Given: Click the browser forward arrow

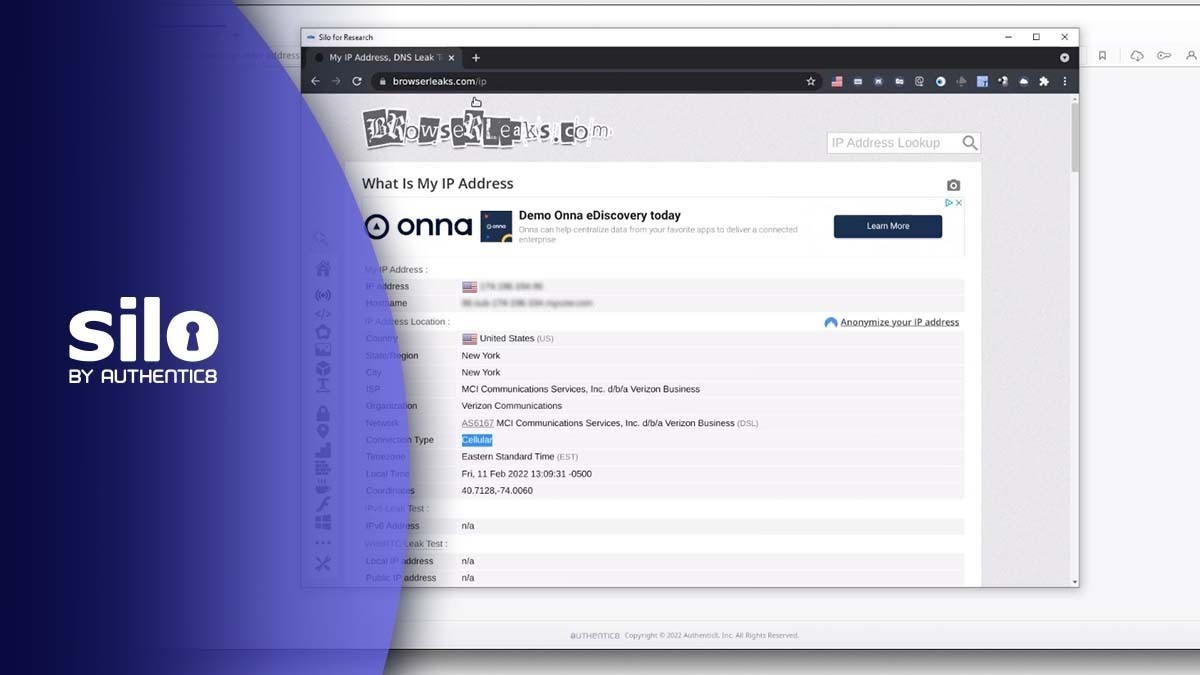Looking at the screenshot, I should coord(336,82).
